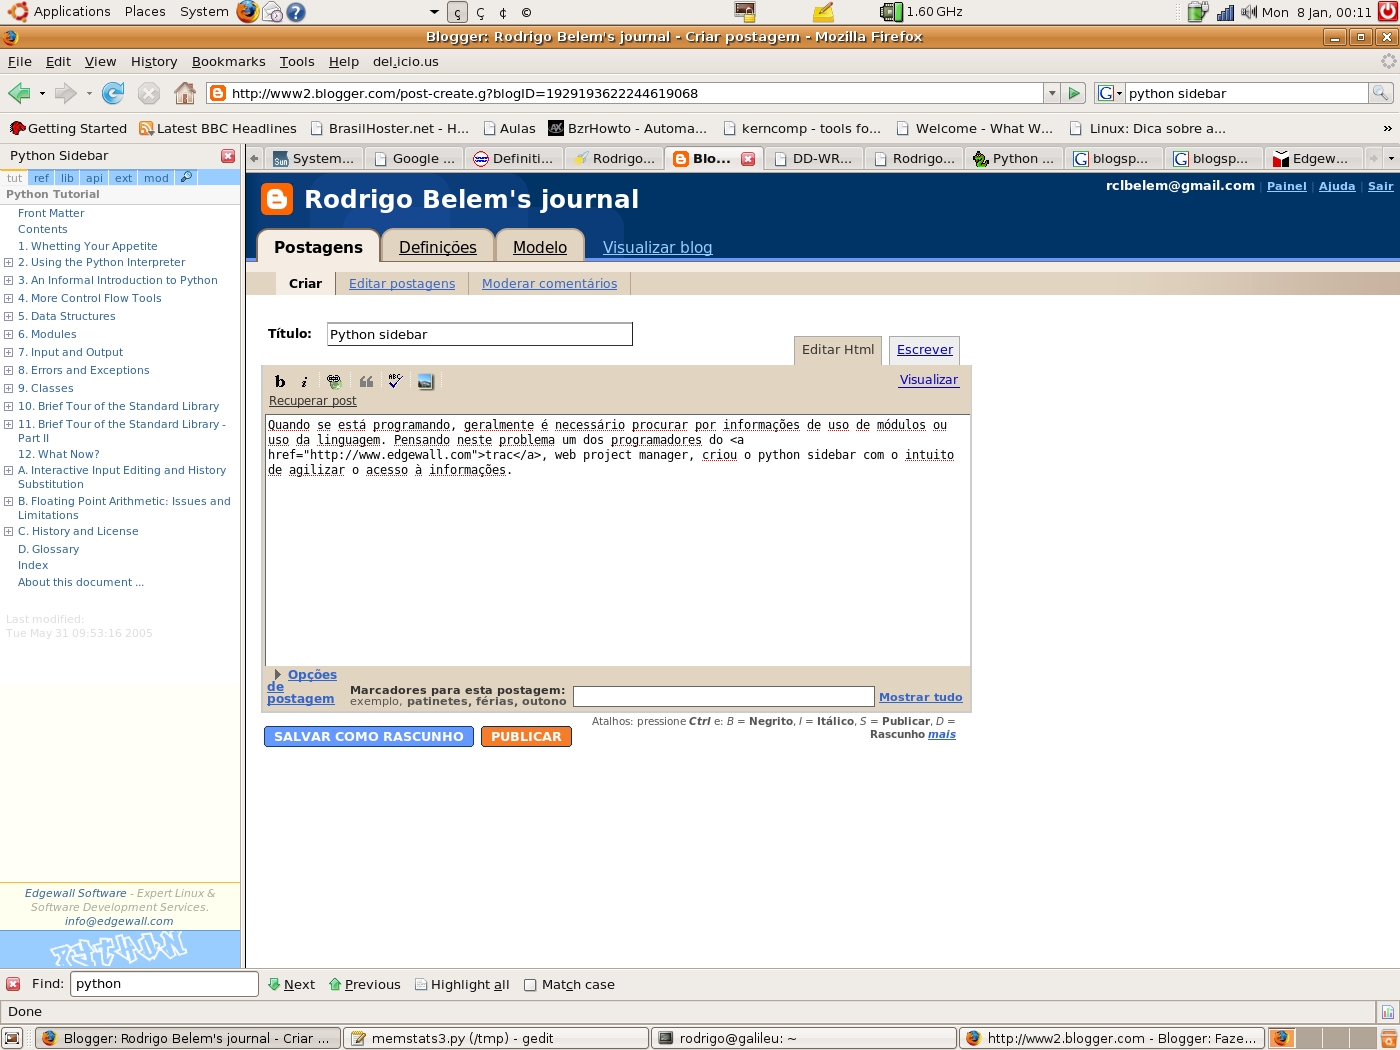Screen dimensions: 1400x1050
Task: Go back with the green arrow
Action: click(19, 93)
